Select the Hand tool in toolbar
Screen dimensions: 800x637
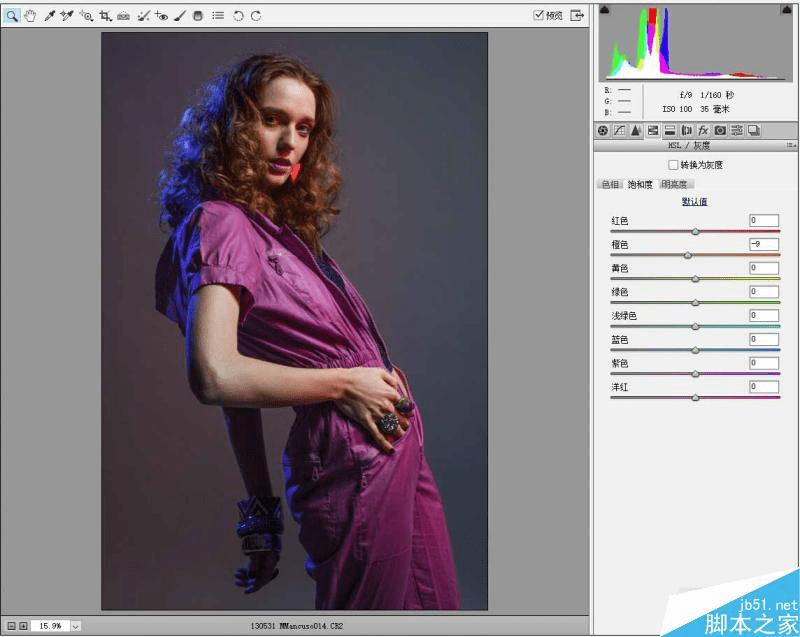(x=29, y=16)
